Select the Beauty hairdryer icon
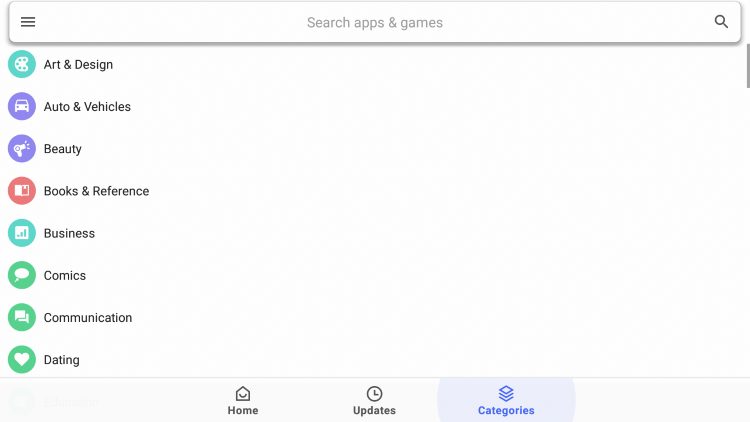Screen dimensions: 750x422 [x=22, y=148]
